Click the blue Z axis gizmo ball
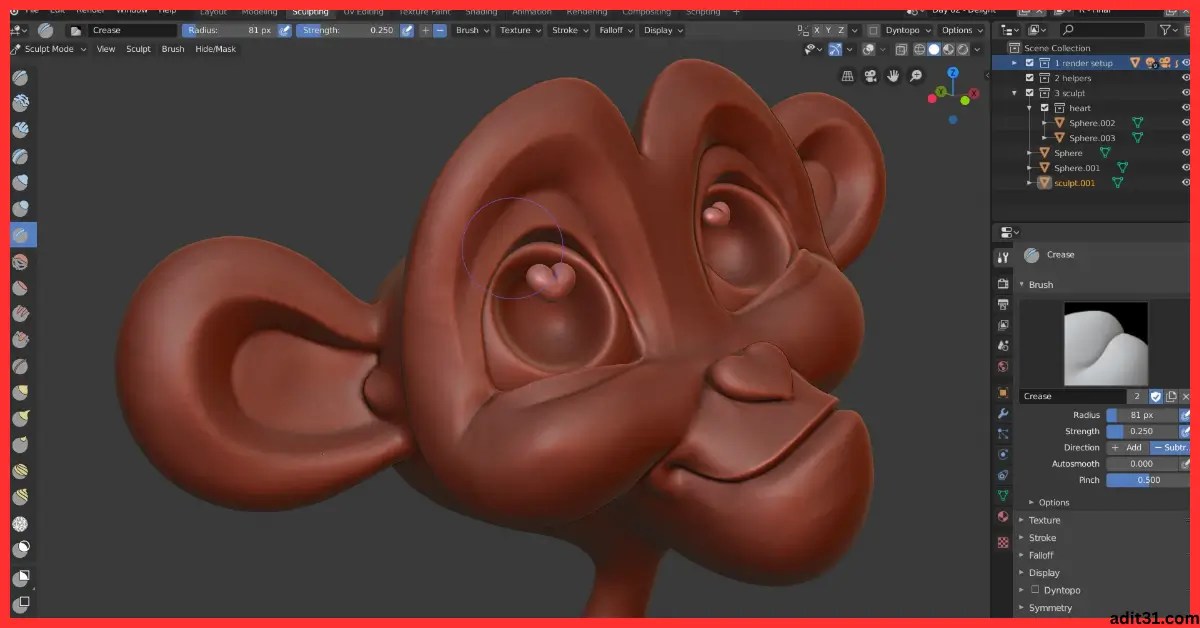Image resolution: width=1200 pixels, height=628 pixels. click(953, 73)
